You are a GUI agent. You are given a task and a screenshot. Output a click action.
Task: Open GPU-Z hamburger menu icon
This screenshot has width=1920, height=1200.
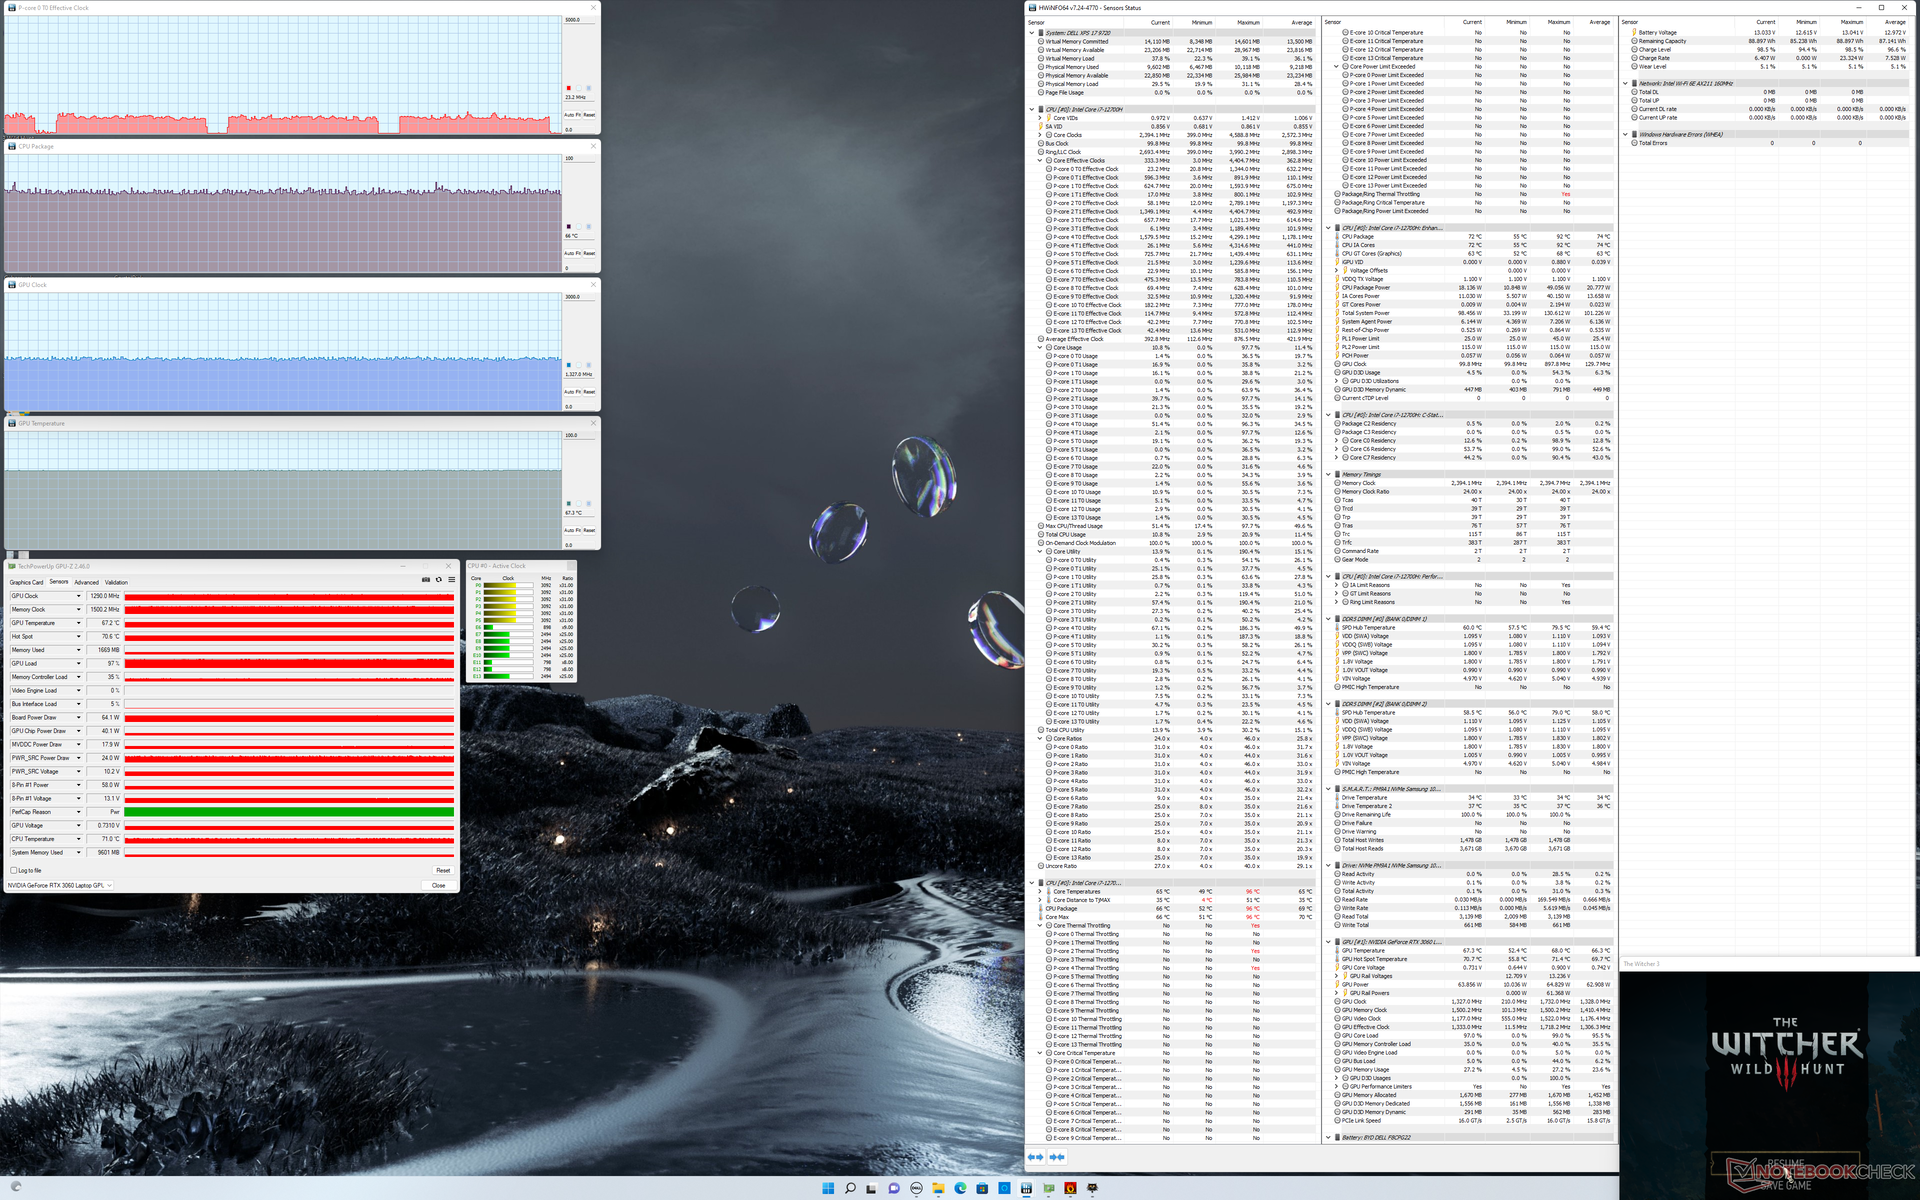coord(451,580)
